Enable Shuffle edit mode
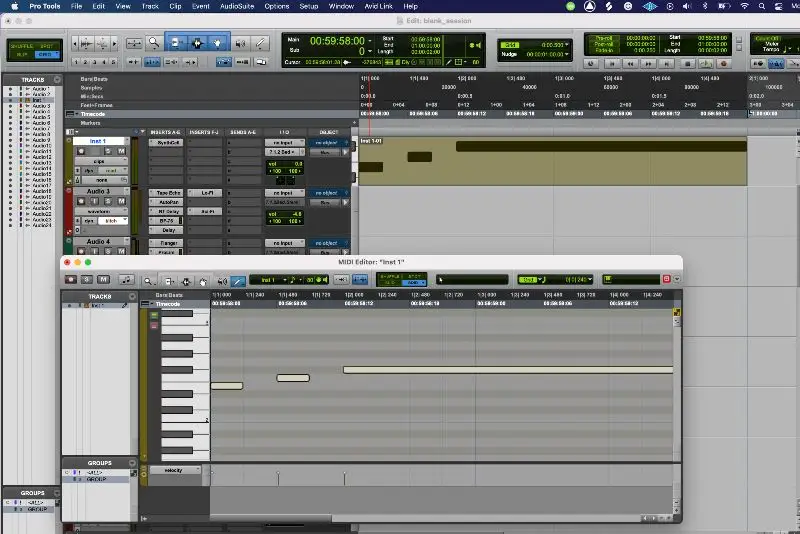This screenshot has width=800, height=534. coord(22,46)
